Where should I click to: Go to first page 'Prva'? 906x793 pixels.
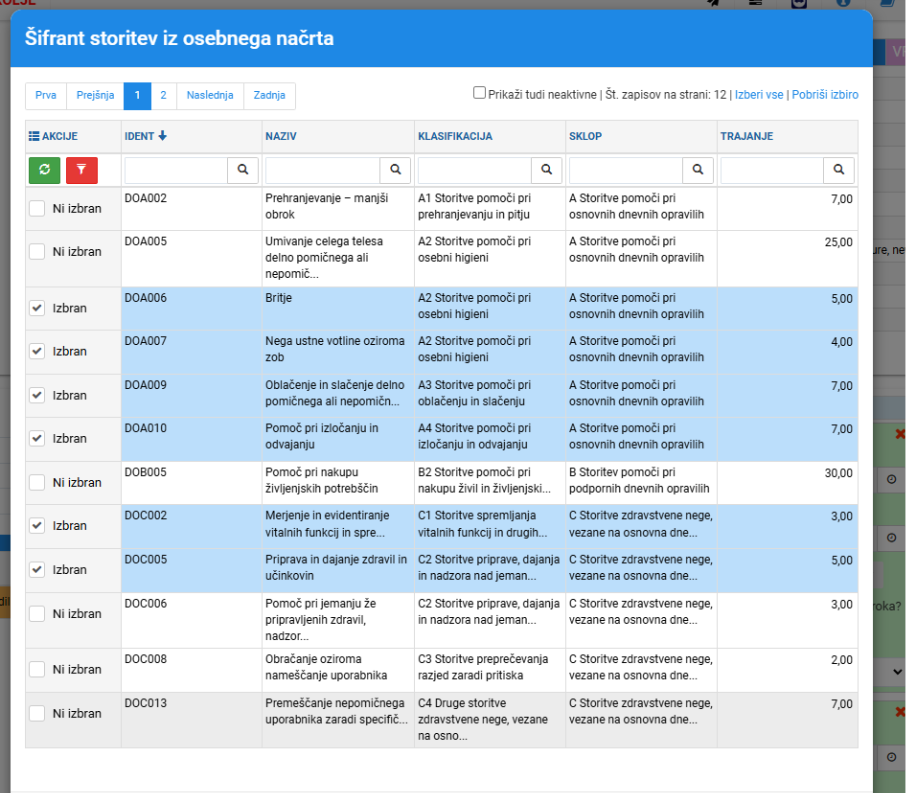[46, 95]
